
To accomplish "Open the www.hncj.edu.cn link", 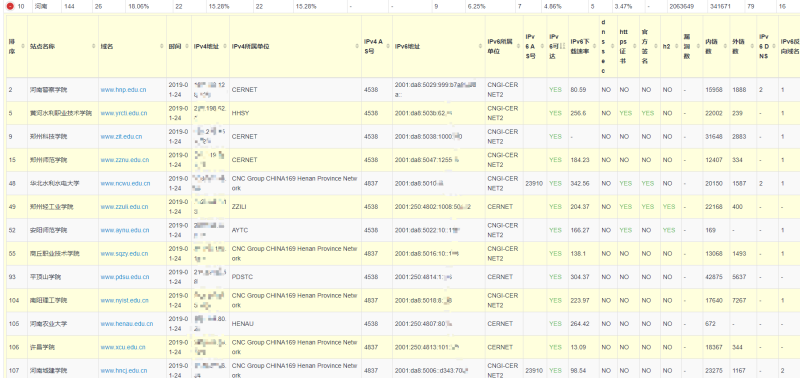I will [x=124, y=371].
